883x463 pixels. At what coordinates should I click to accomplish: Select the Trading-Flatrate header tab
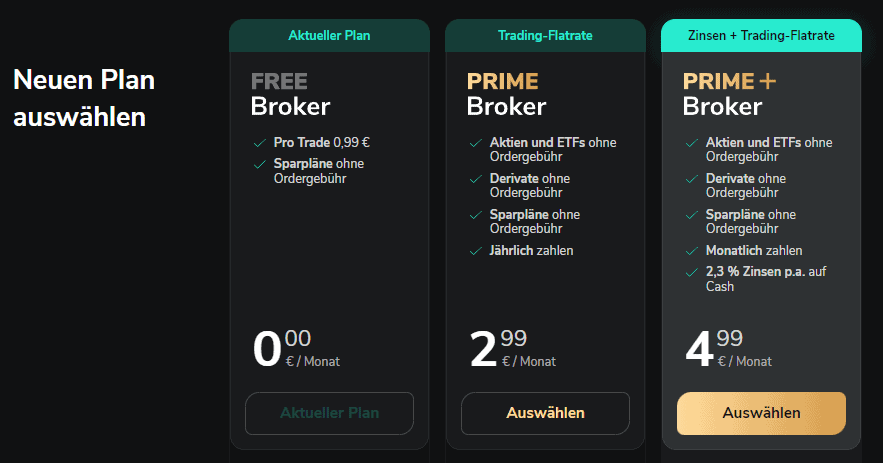click(545, 36)
